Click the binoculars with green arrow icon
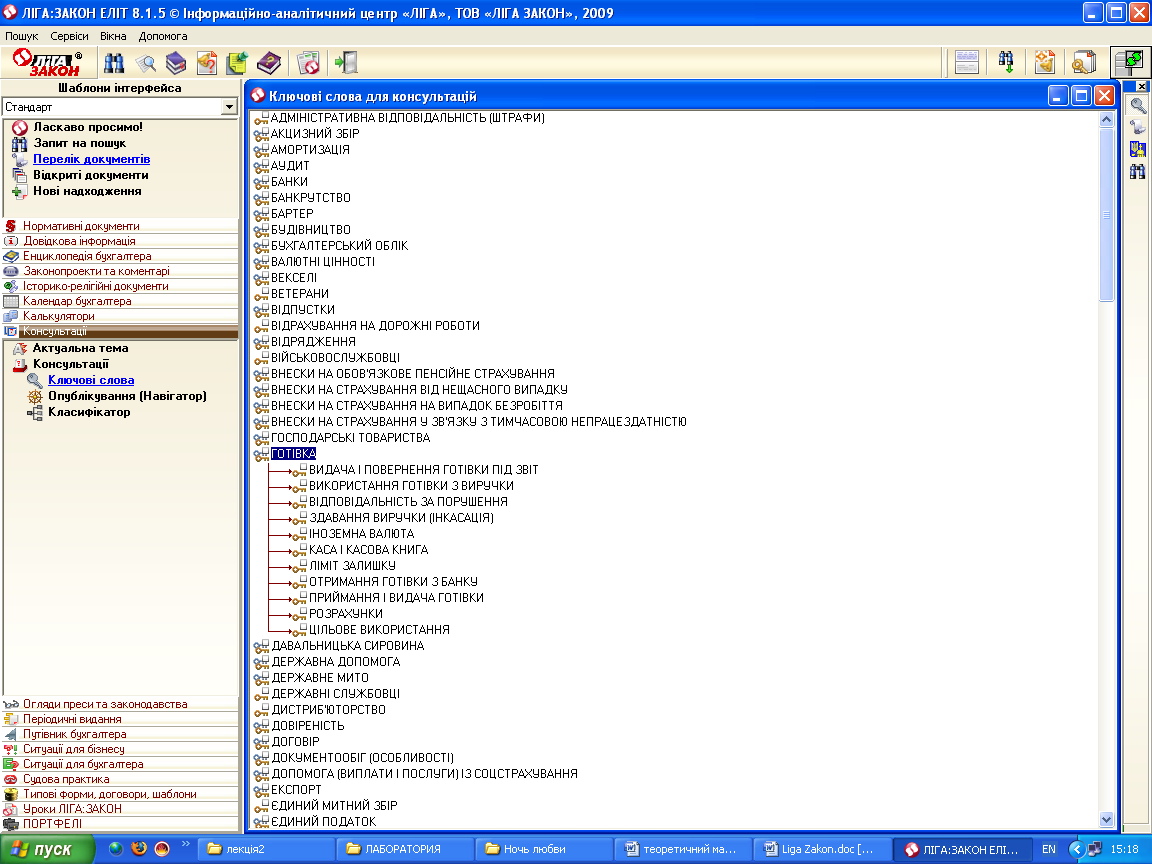The height and width of the screenshot is (864, 1152). [1006, 63]
